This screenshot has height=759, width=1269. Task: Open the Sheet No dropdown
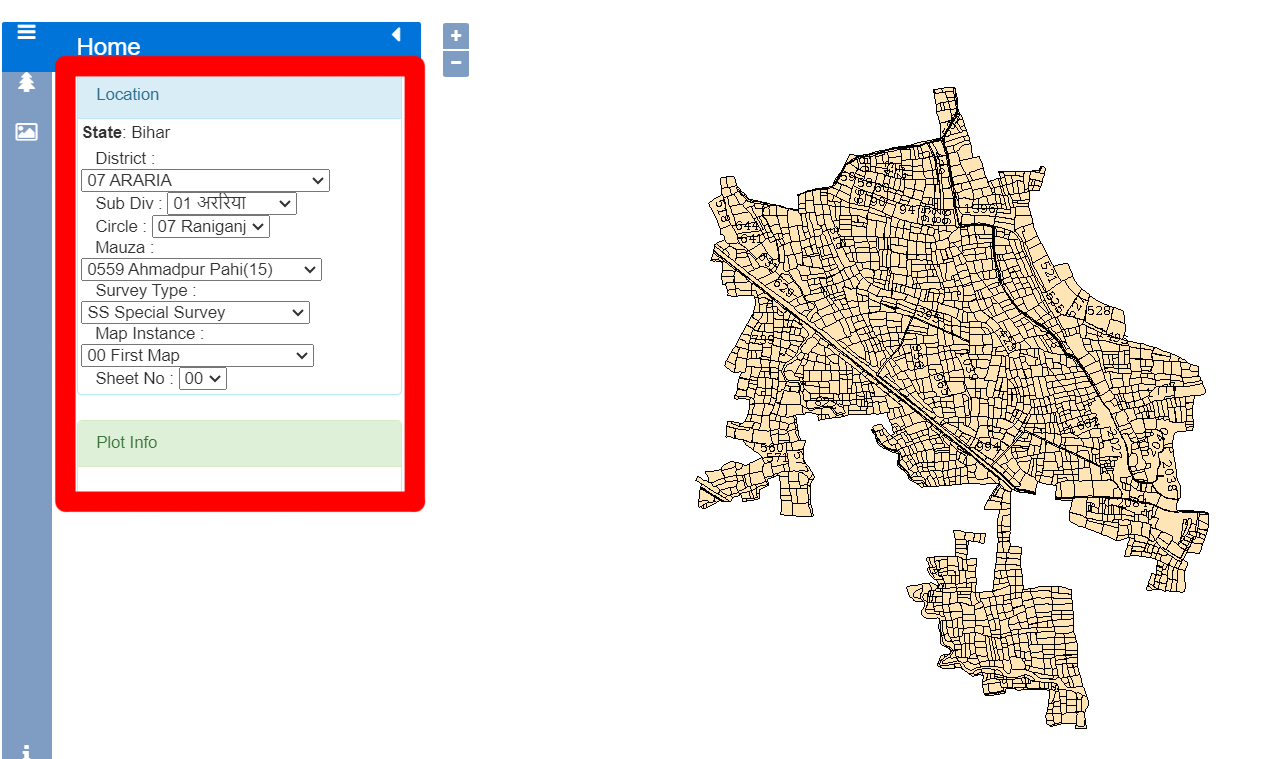pyautogui.click(x=203, y=379)
